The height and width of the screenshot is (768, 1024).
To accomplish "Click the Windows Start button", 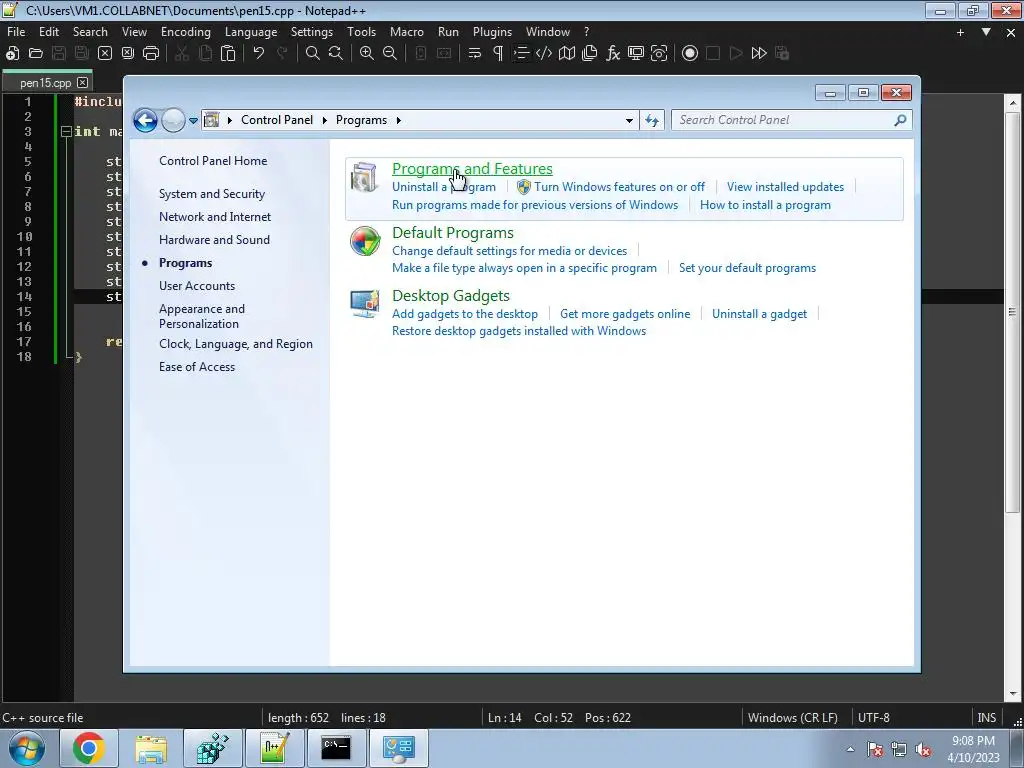I will pyautogui.click(x=27, y=748).
